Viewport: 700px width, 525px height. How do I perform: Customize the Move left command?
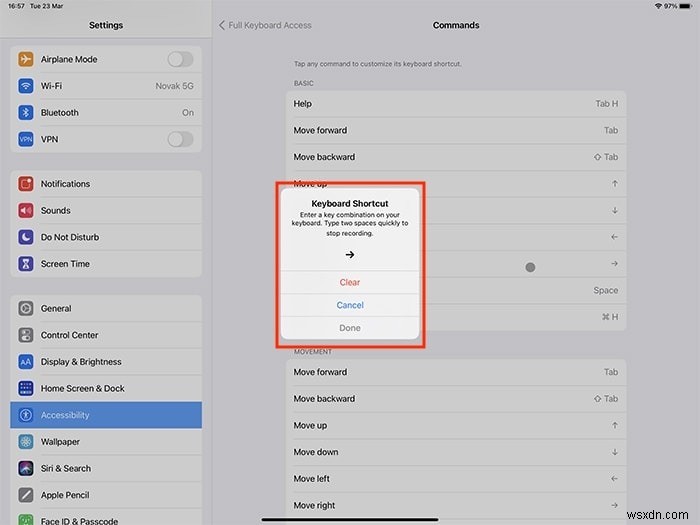456,479
